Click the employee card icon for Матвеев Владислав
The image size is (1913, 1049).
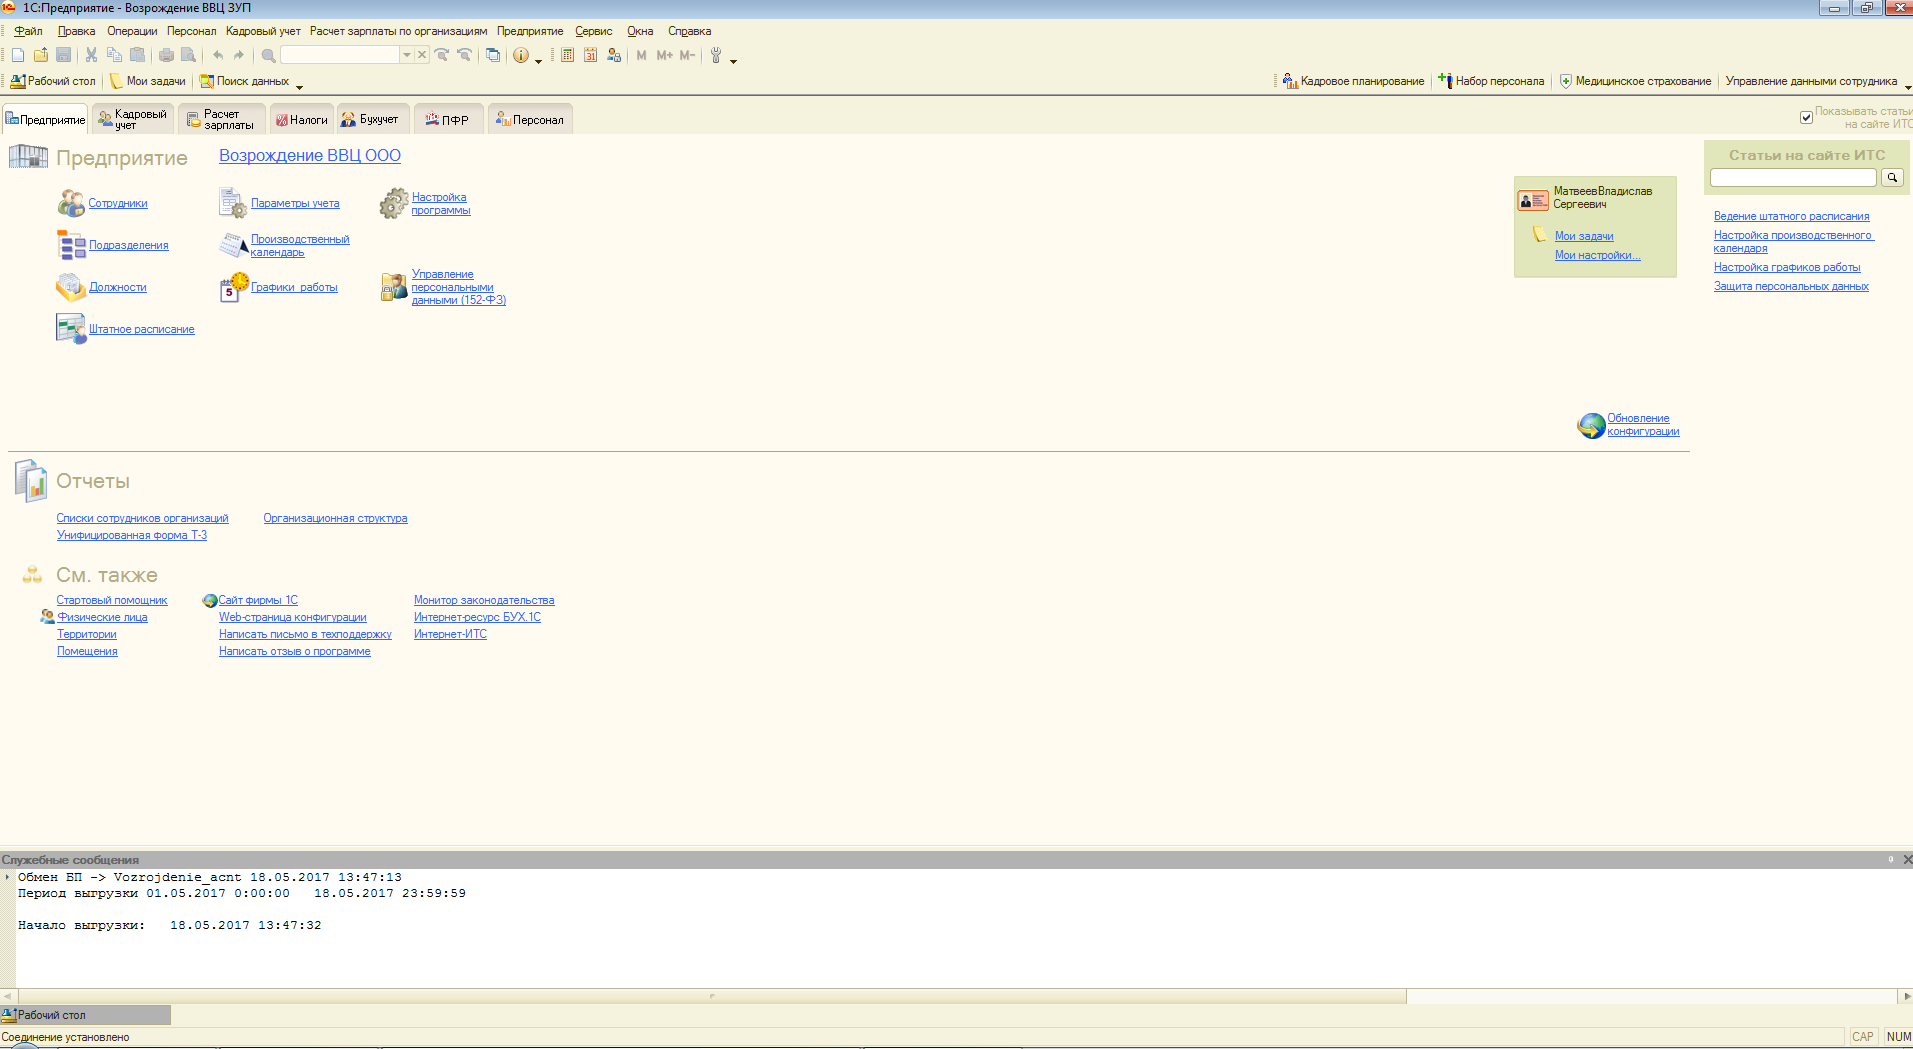[1533, 201]
